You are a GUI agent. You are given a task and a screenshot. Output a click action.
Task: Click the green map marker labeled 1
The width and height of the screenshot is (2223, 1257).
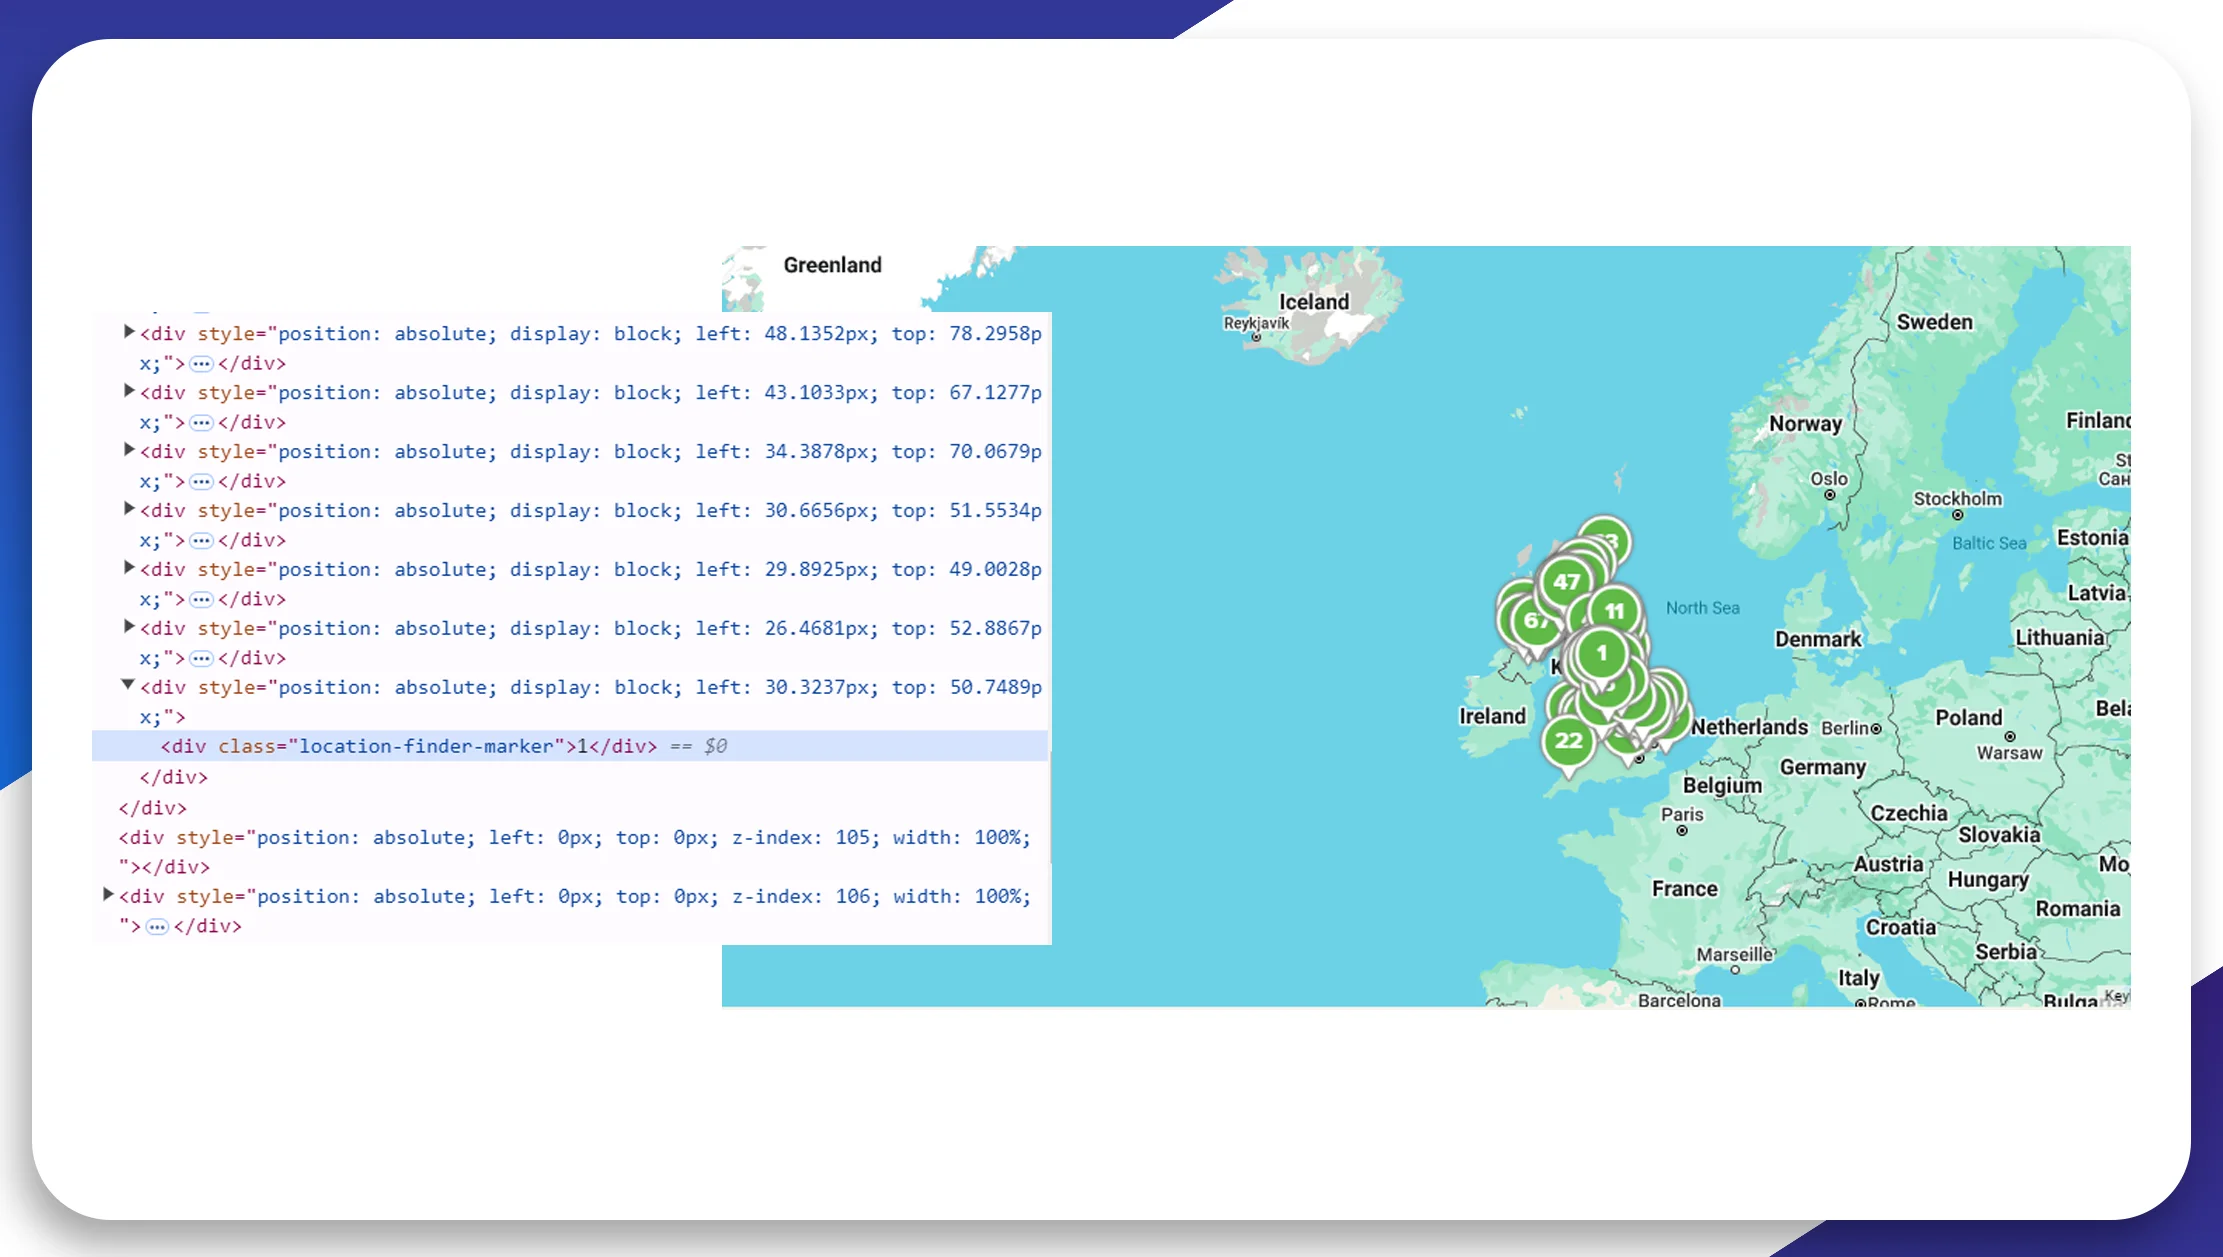tap(1601, 654)
